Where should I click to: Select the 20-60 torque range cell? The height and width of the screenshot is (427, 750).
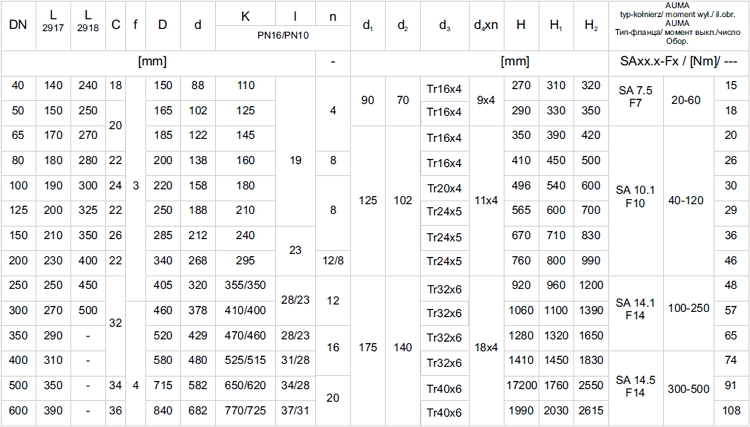[x=686, y=99]
